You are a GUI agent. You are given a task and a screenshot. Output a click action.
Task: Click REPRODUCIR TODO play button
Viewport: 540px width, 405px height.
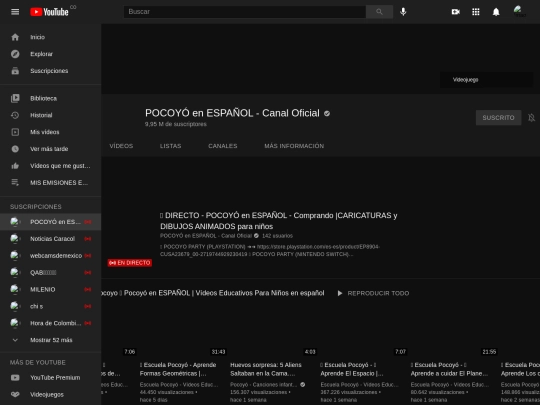(373, 293)
